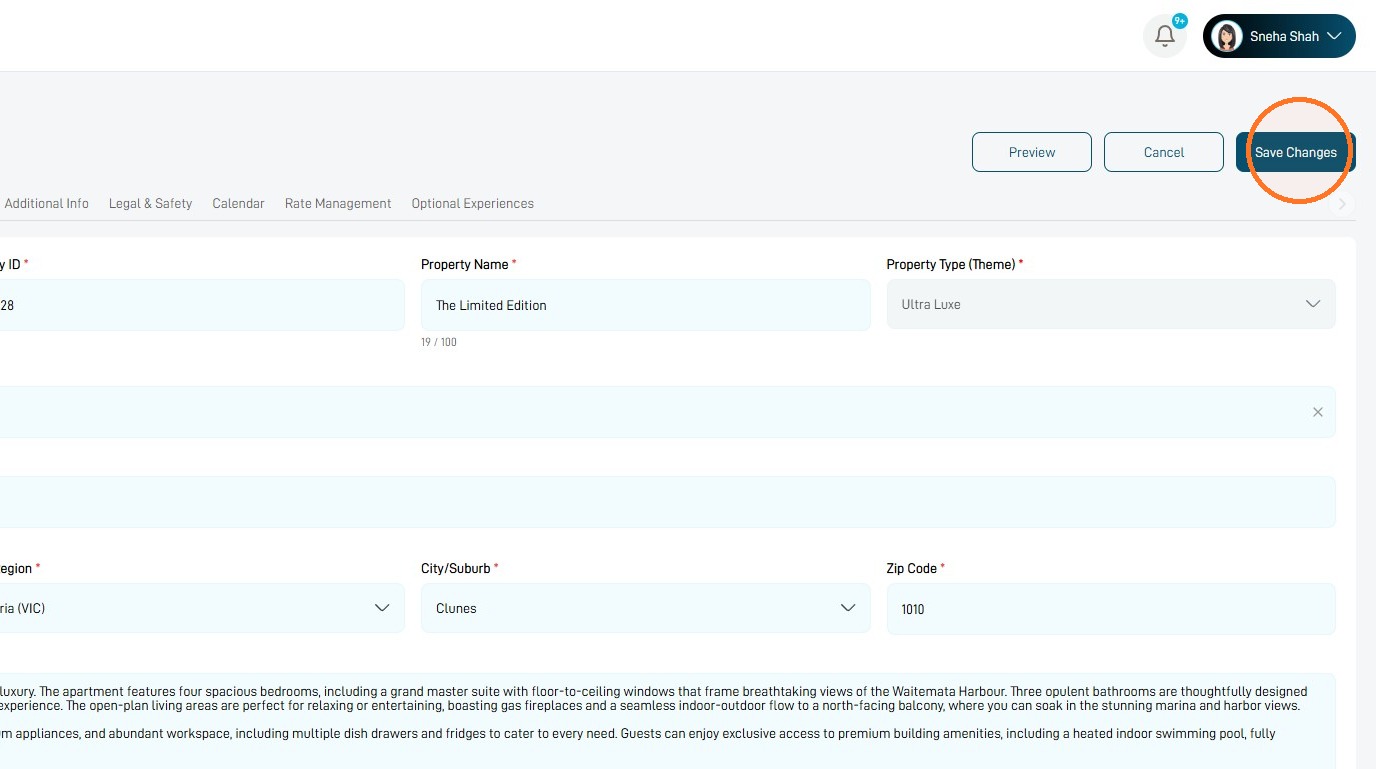
Task: Open the Property Type (Theme) dropdown
Action: tap(1111, 304)
